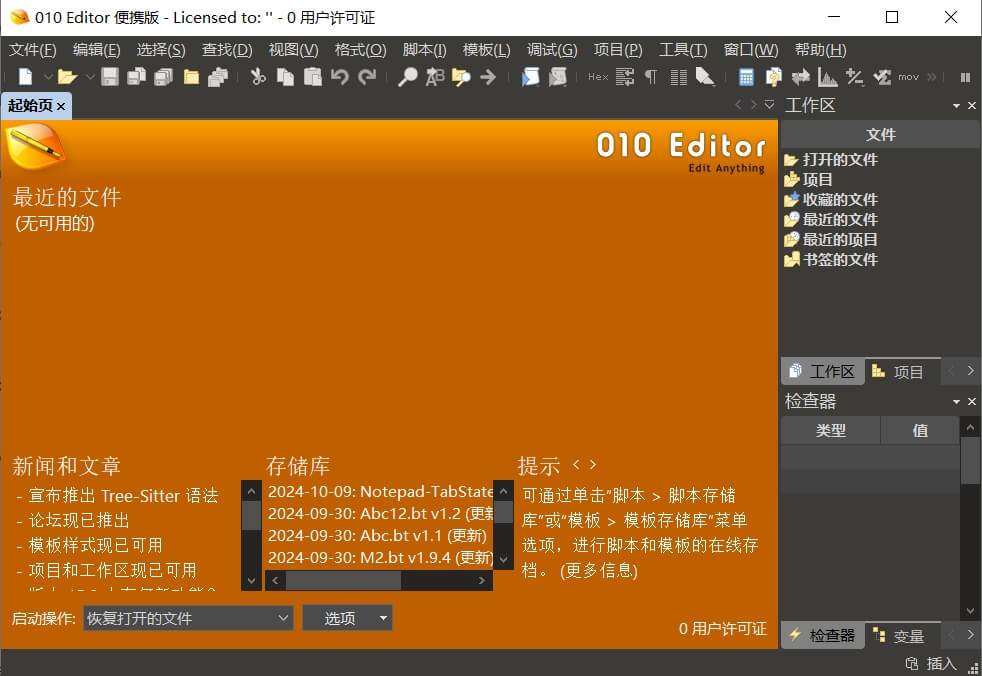982x676 pixels.
Task: Open the Abc12.bt v1.2 repository entry
Action: coord(380,513)
